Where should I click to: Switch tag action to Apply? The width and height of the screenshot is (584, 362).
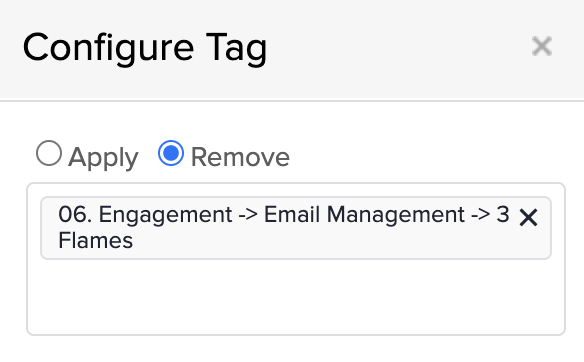point(49,153)
